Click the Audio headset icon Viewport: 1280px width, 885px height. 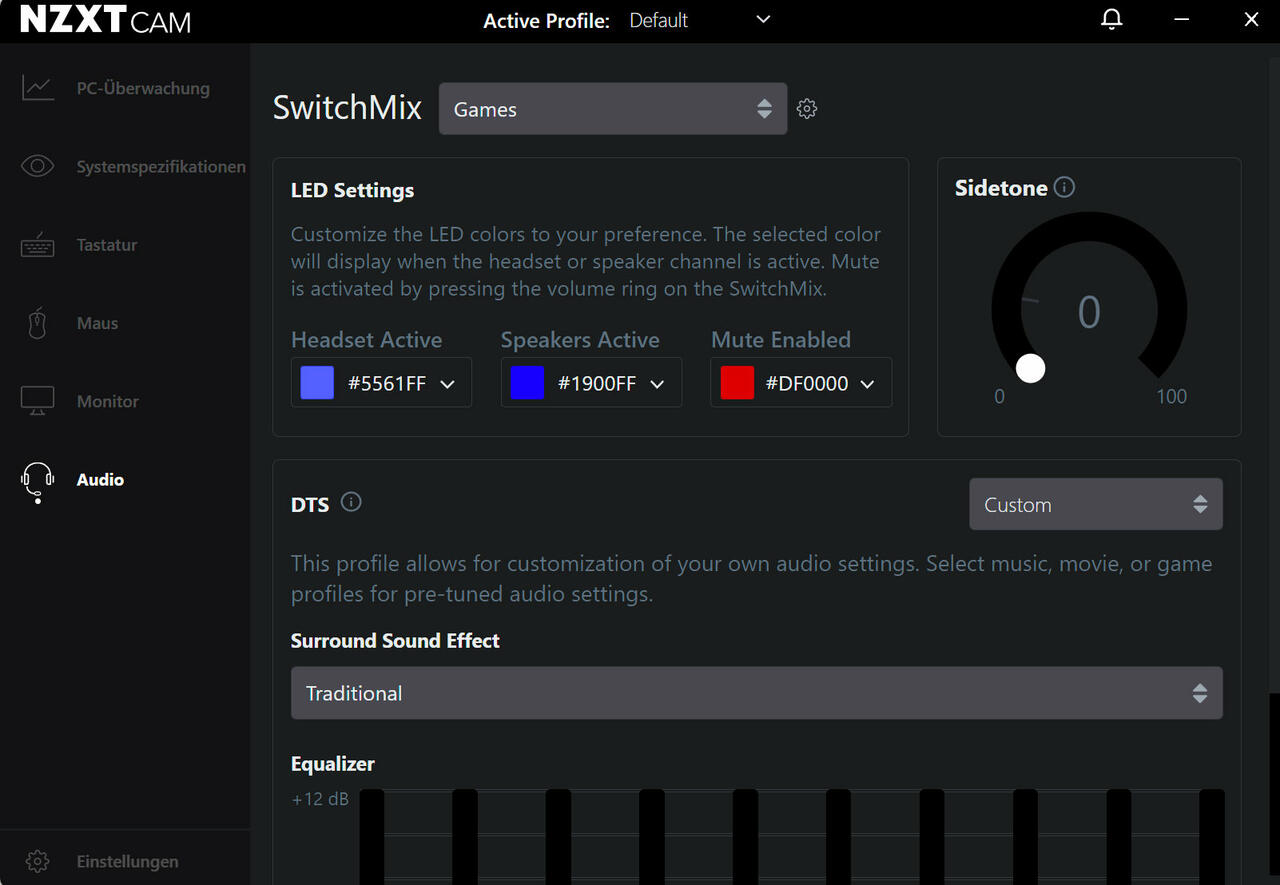point(38,481)
